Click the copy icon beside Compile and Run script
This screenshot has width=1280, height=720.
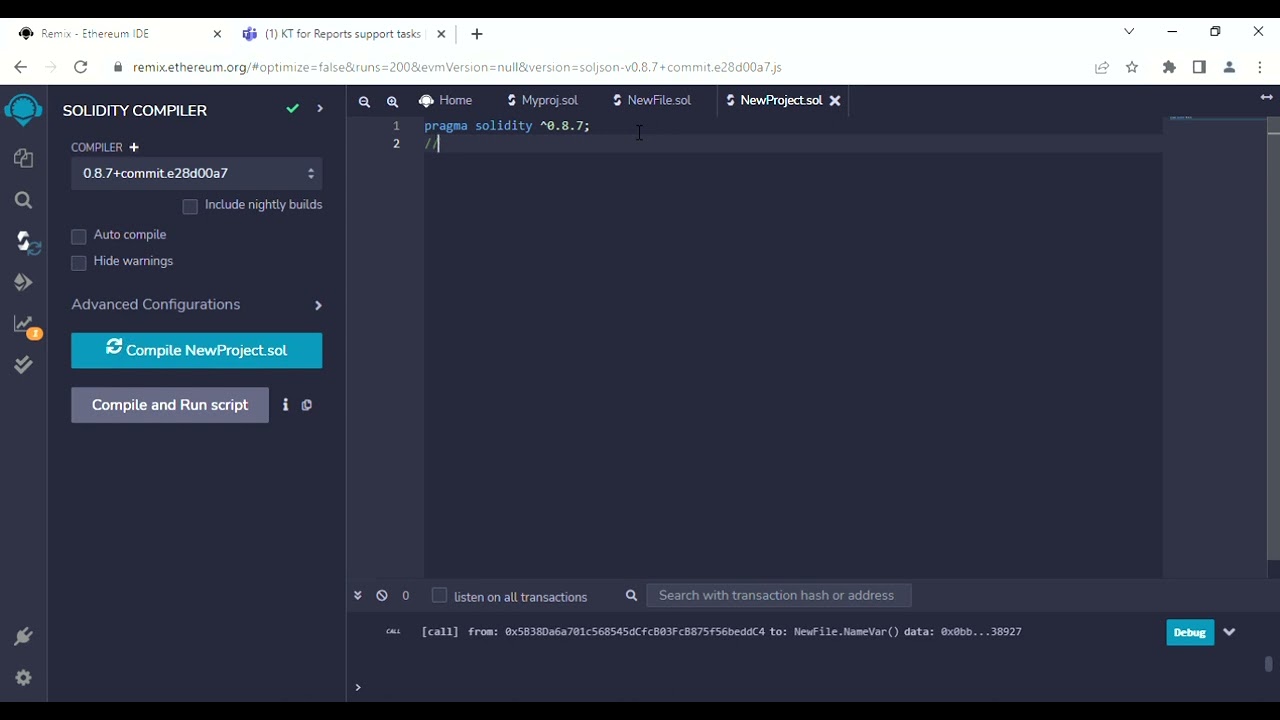click(307, 405)
